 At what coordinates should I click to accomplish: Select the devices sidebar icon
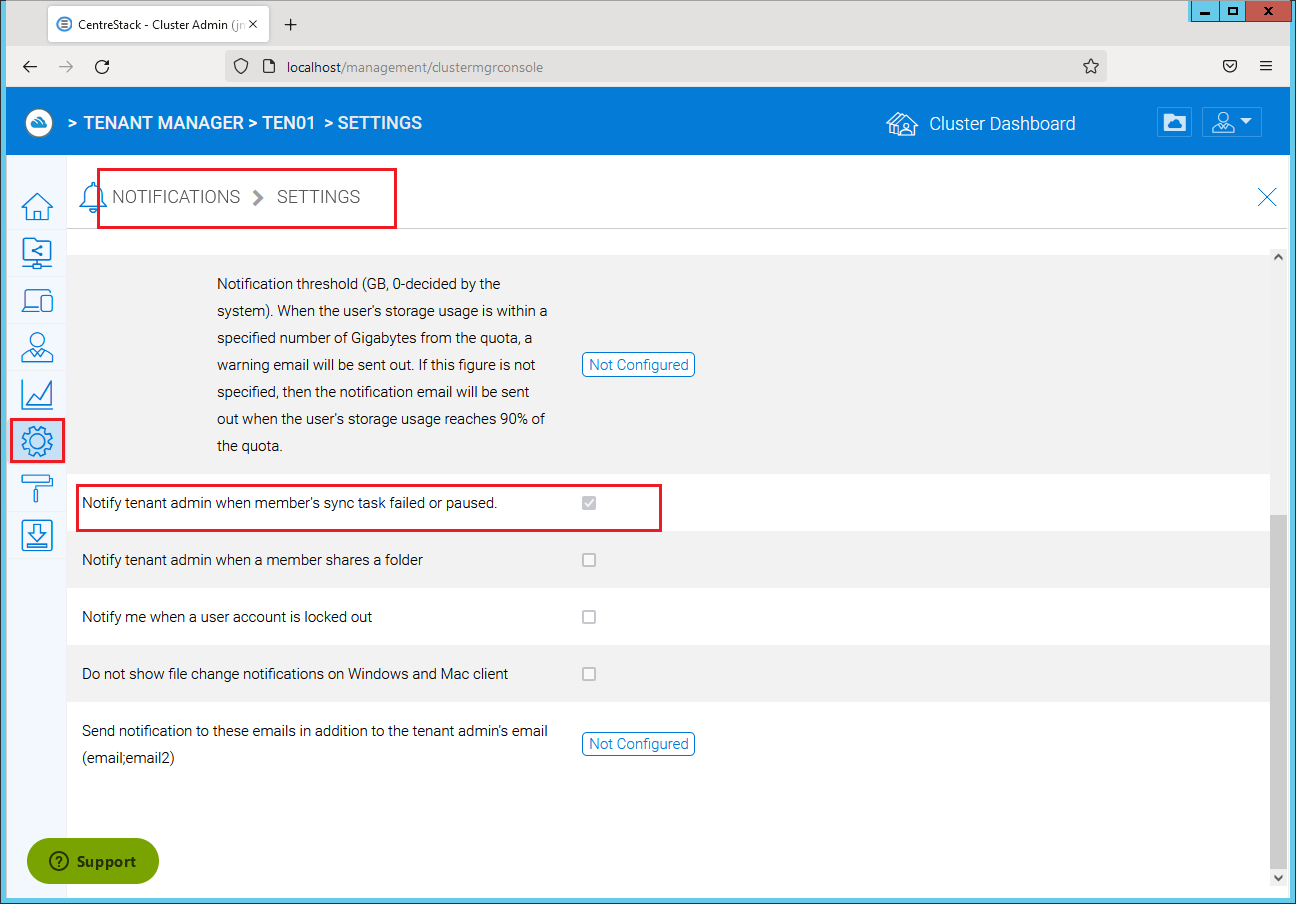(37, 300)
